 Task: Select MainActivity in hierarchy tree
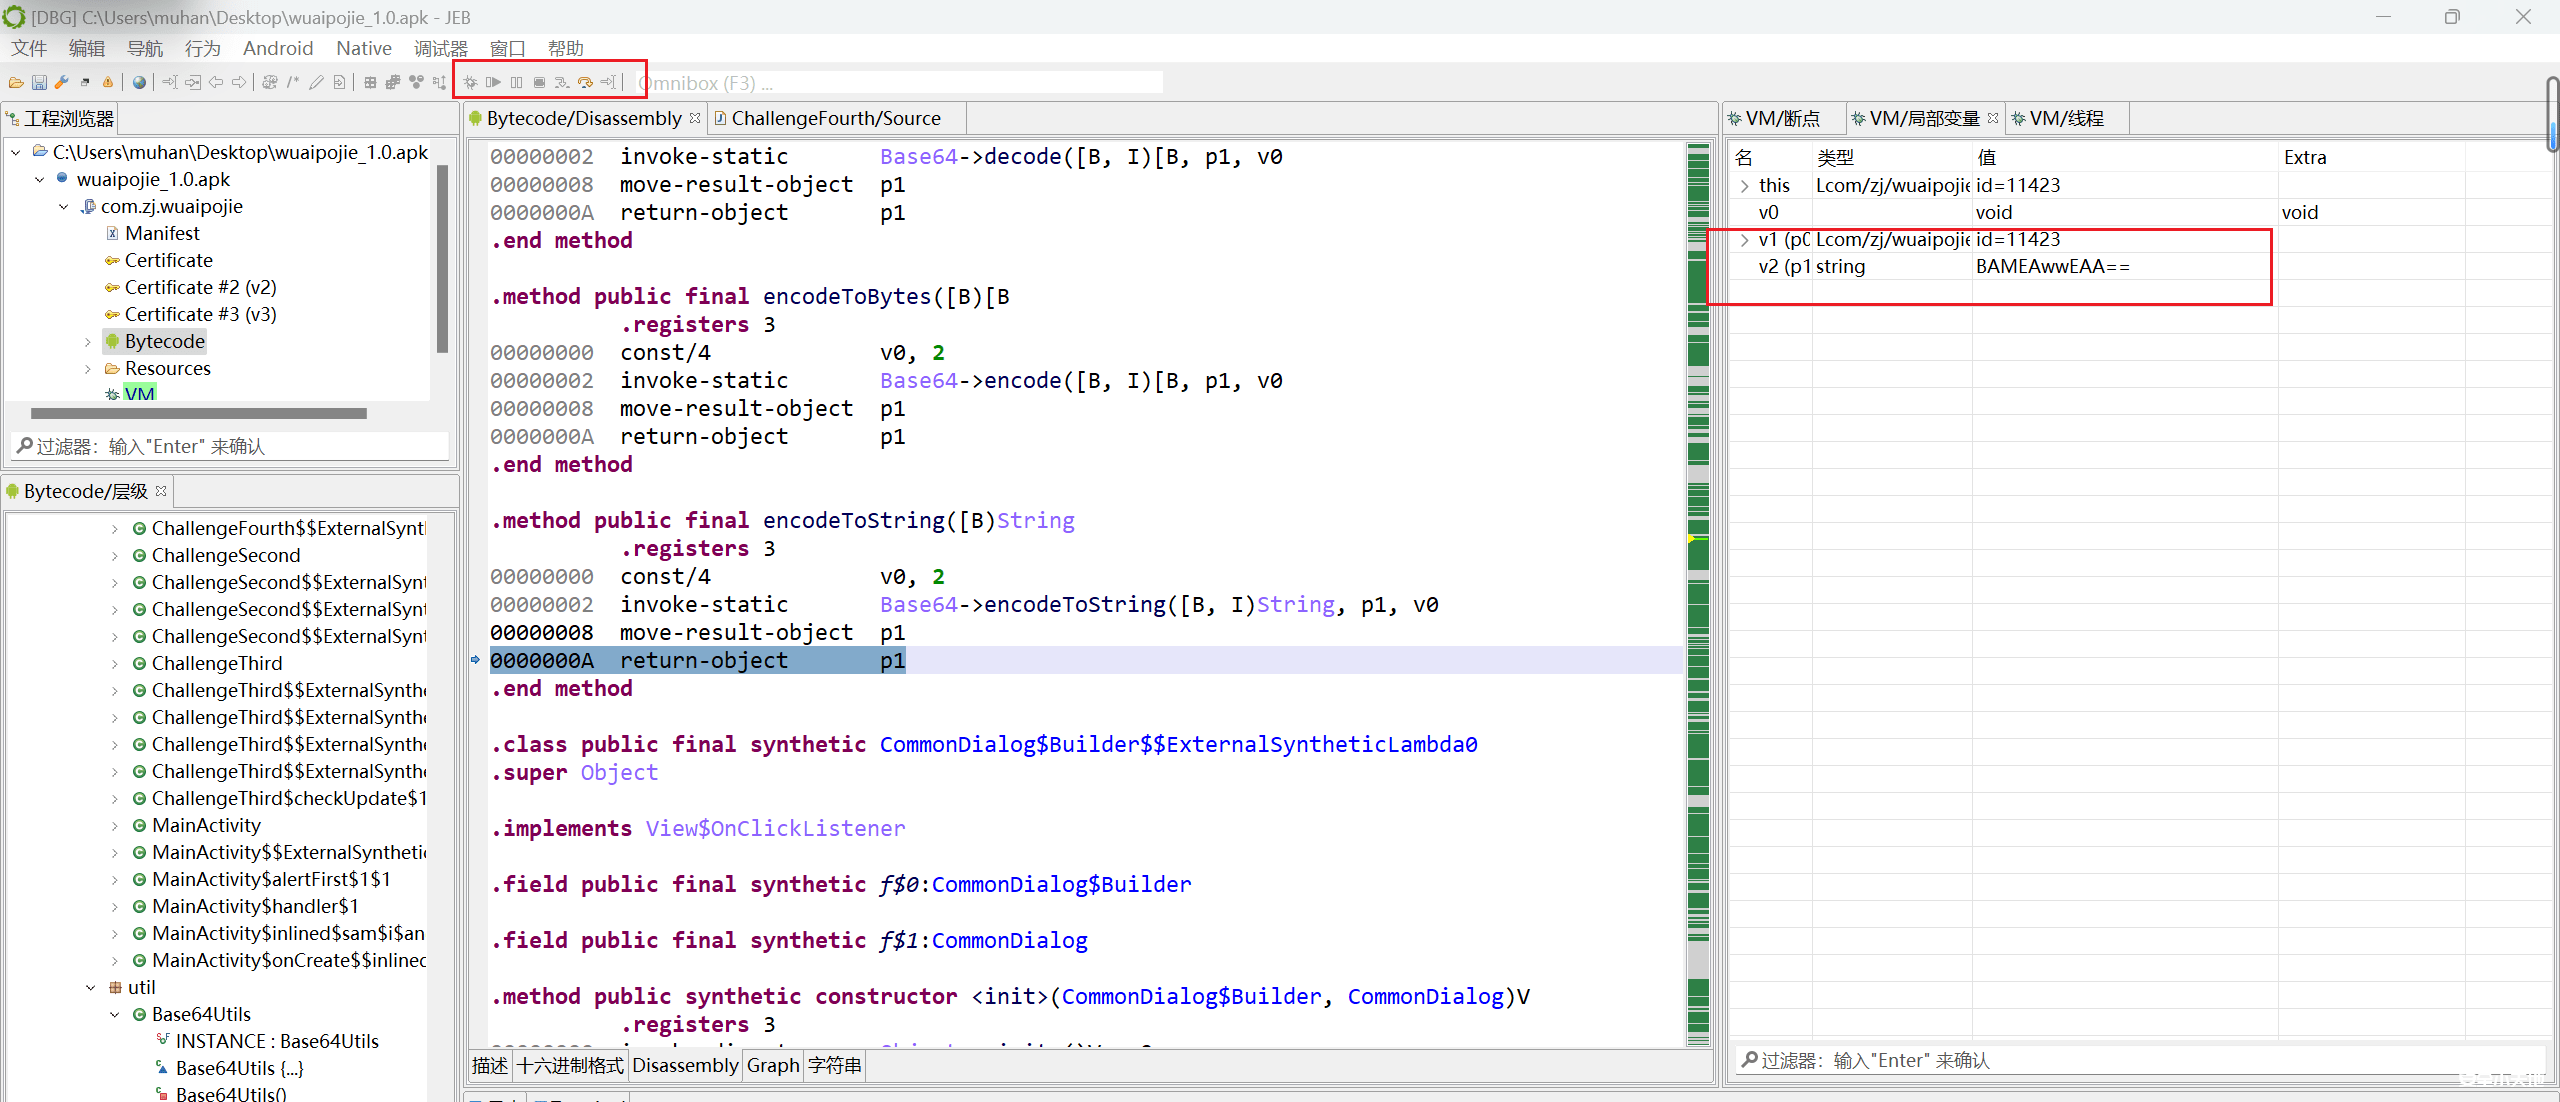point(206,826)
